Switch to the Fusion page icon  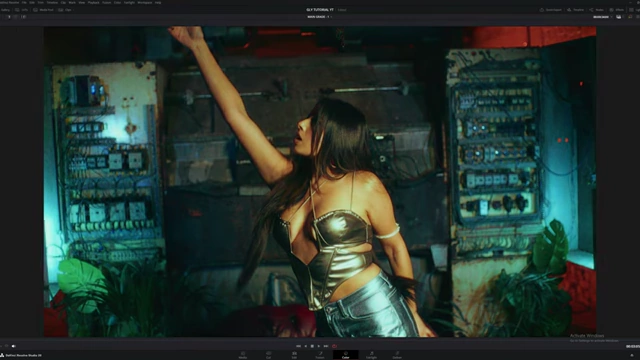[320, 355]
